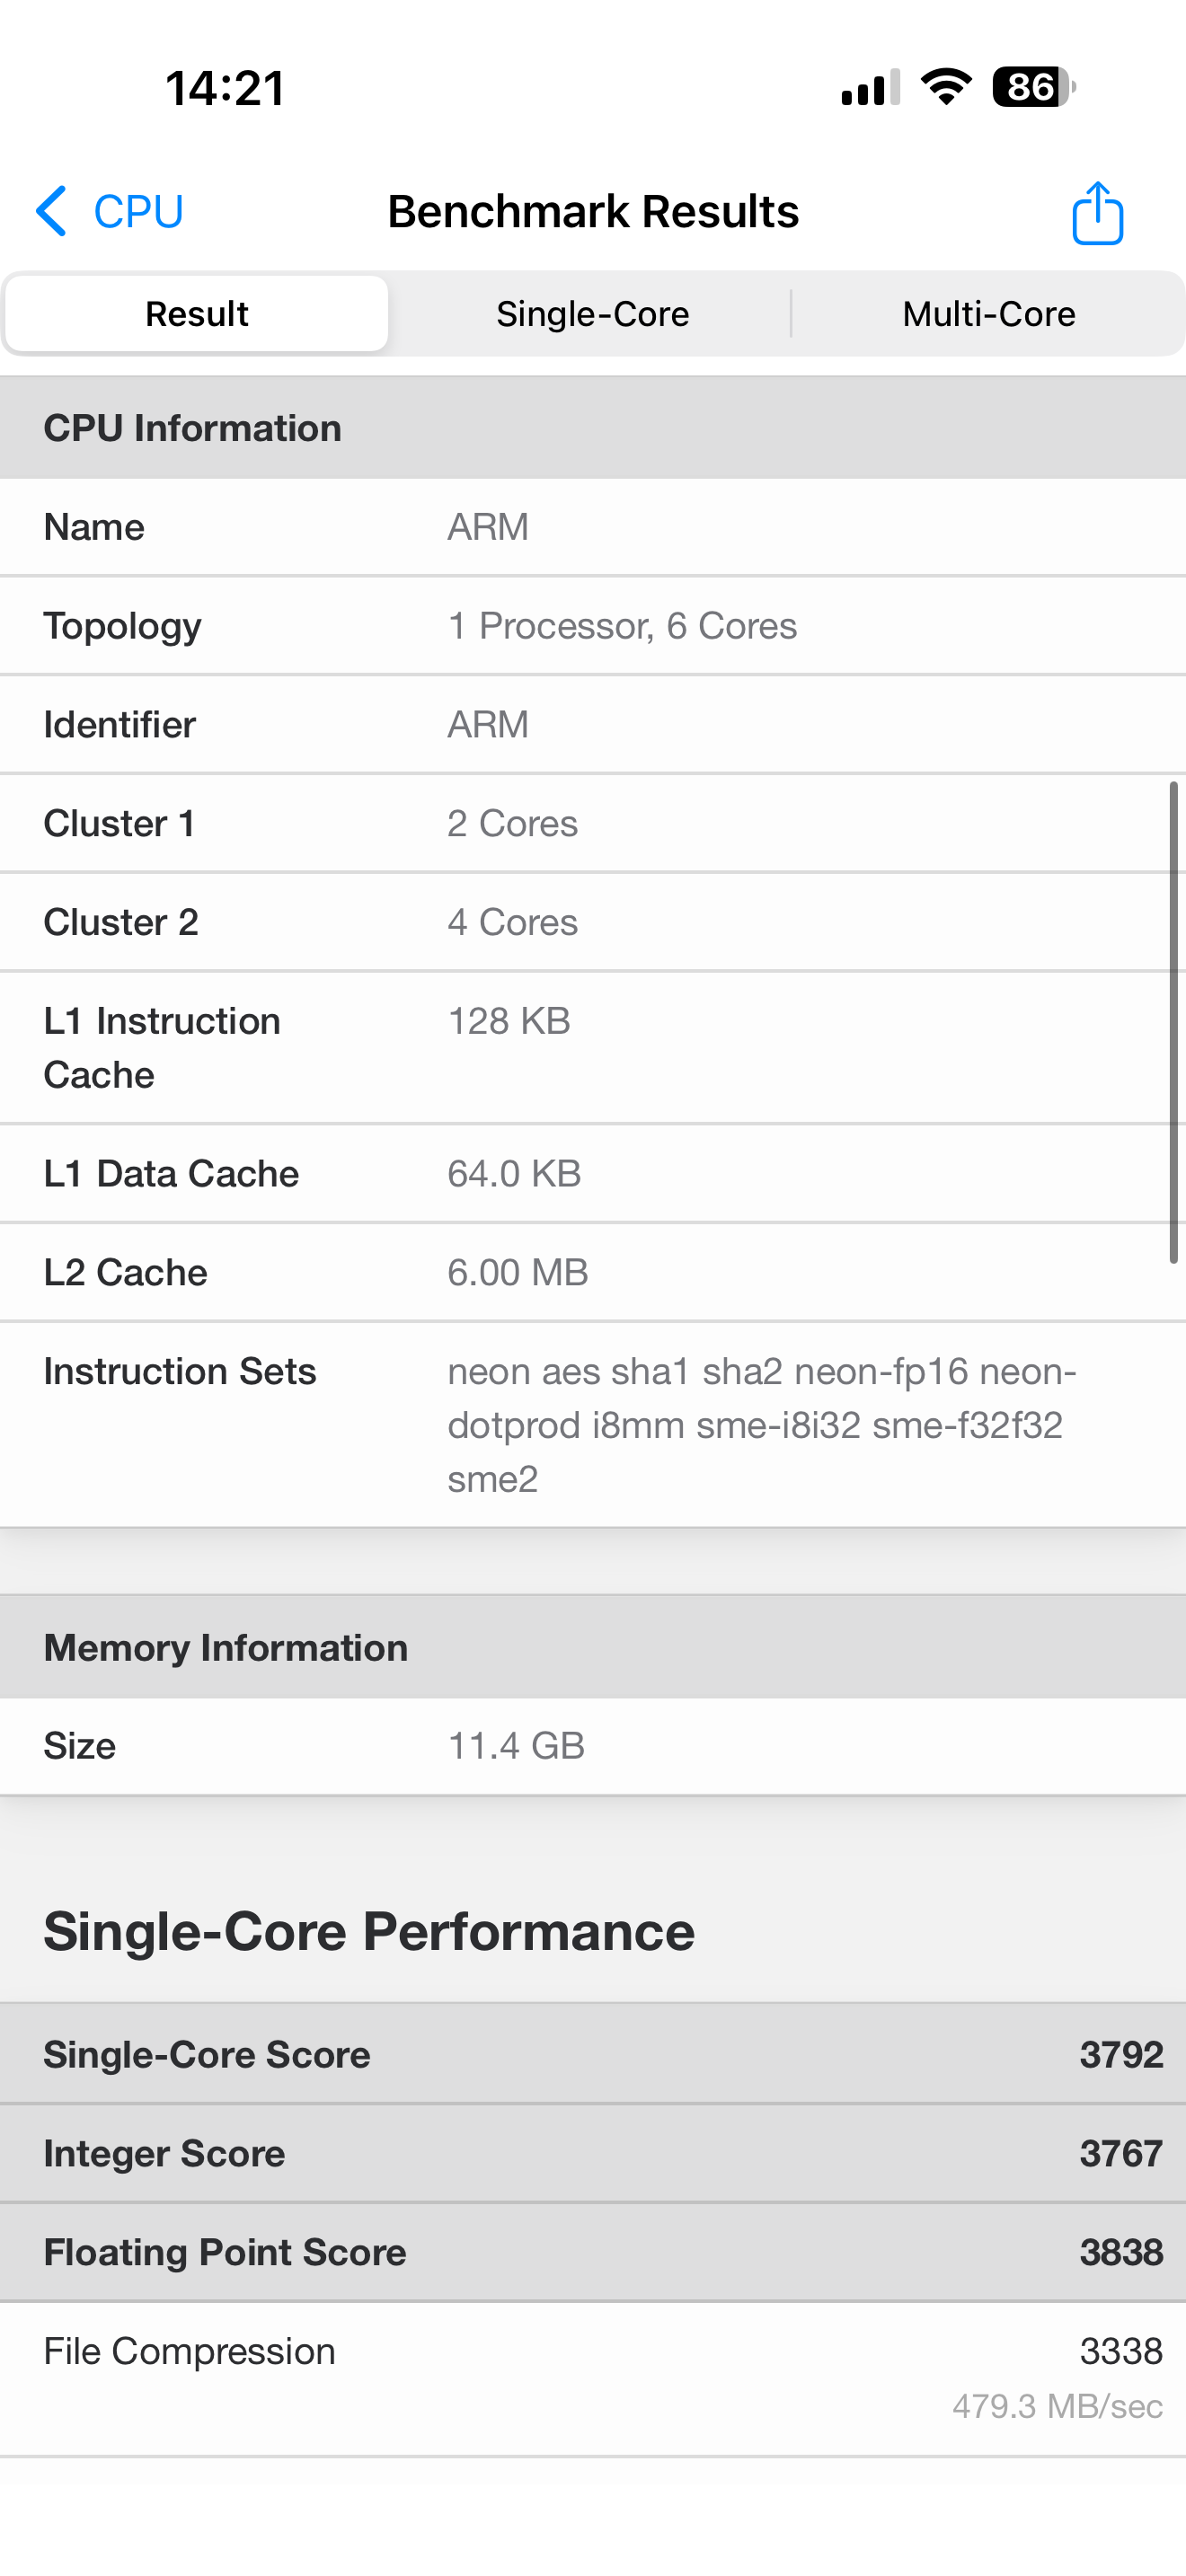The image size is (1186, 2576).
Task: Tap the back chevron arrow icon
Action: tap(52, 211)
